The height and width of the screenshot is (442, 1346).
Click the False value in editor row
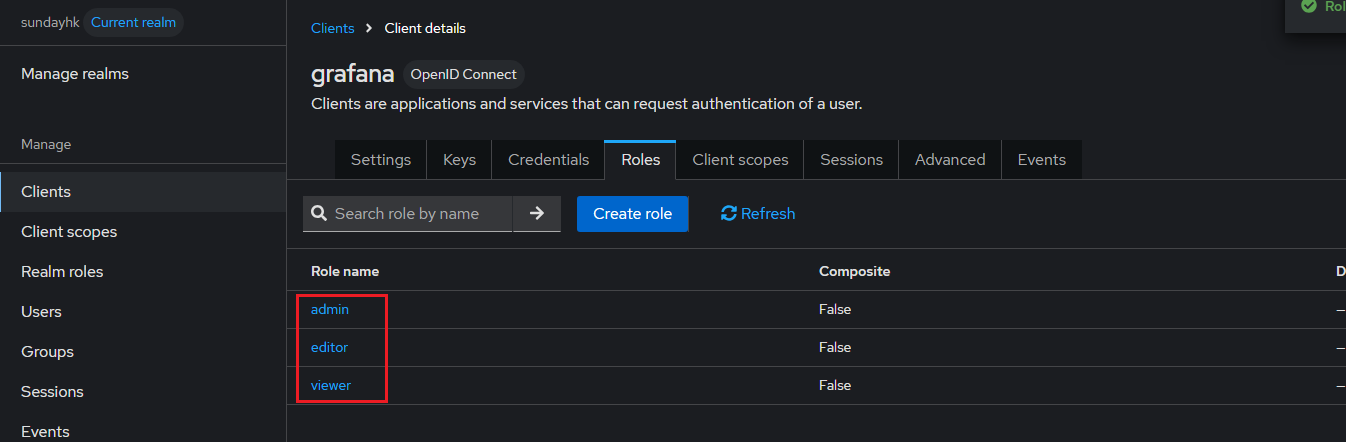pyautogui.click(x=835, y=347)
